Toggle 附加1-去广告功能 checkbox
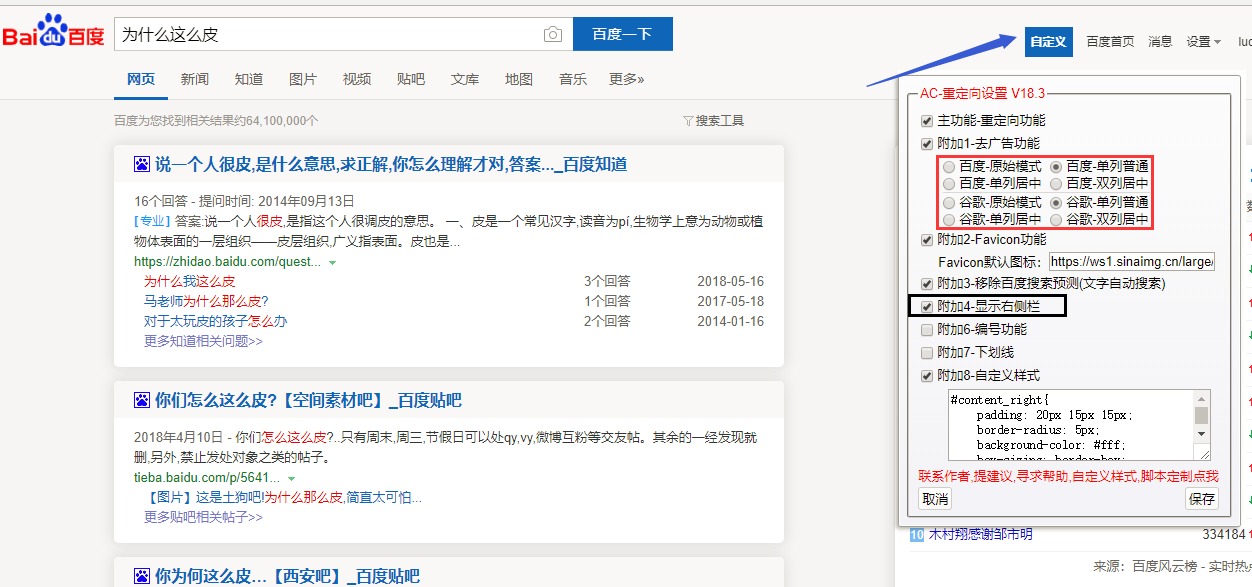 (x=927, y=143)
